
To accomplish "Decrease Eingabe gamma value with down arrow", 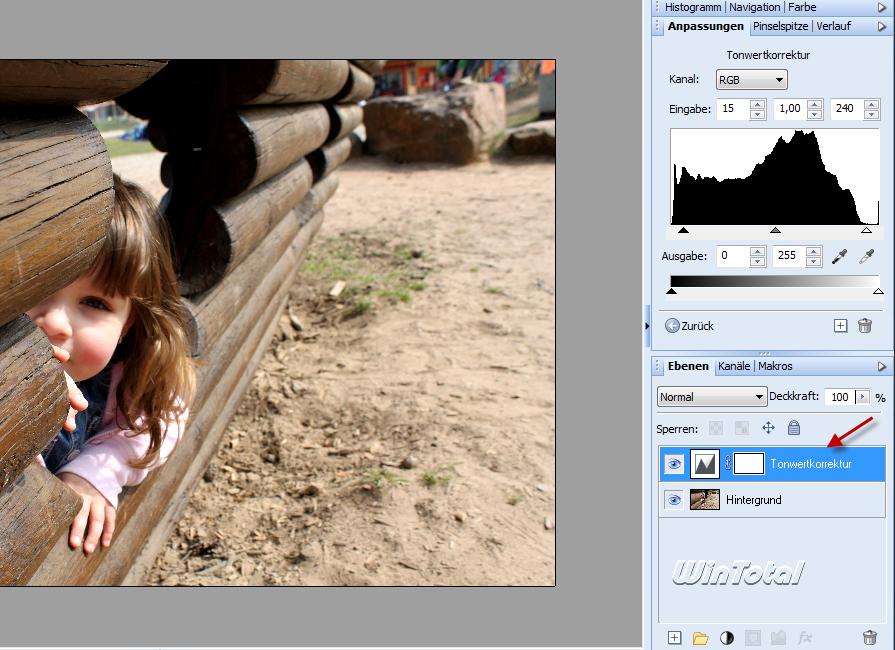I will 815,114.
